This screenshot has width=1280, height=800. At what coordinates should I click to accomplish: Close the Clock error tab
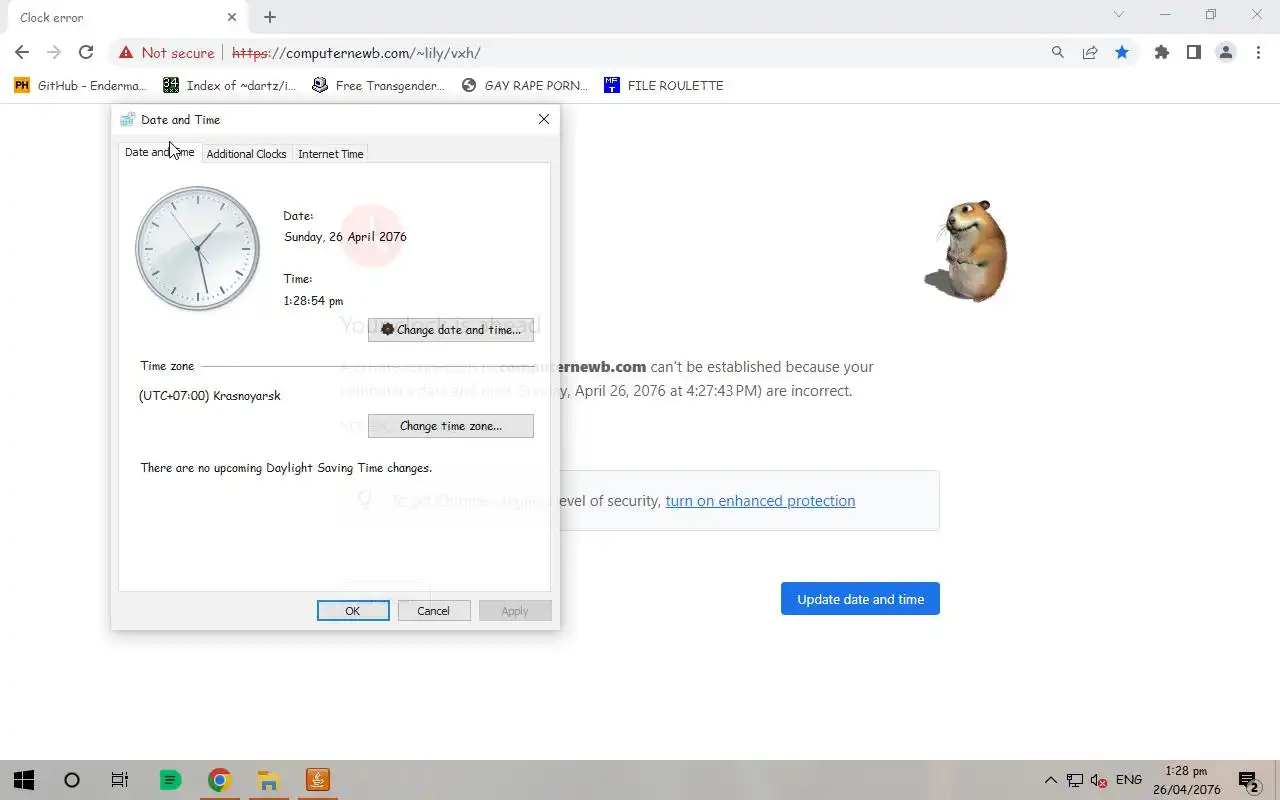(x=232, y=17)
